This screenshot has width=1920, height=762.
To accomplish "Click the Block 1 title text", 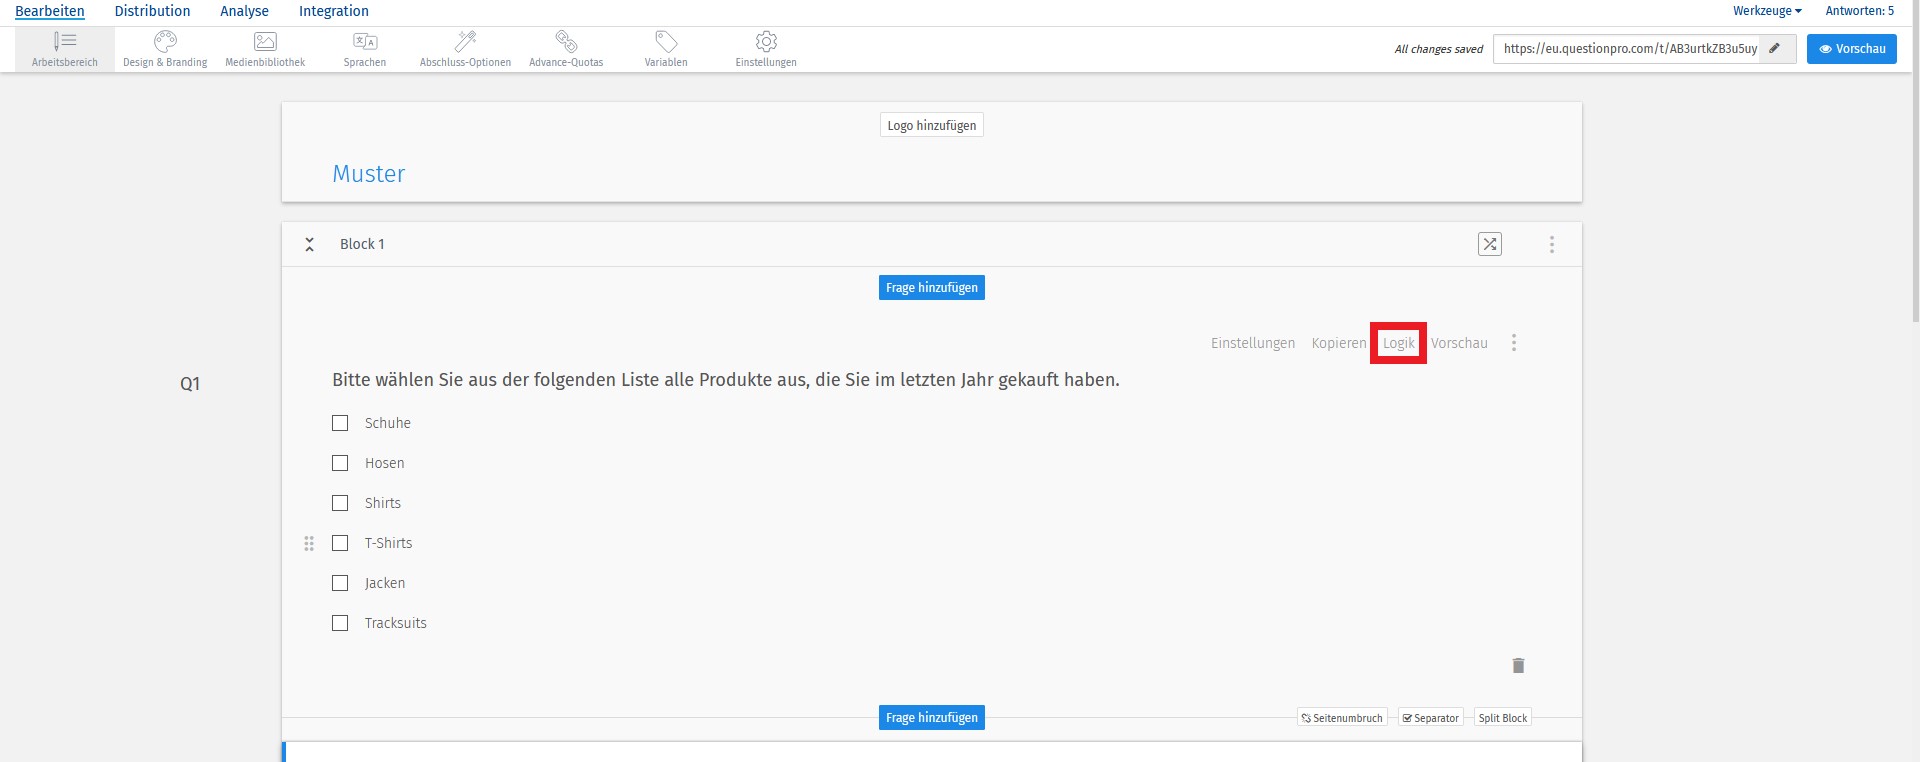I will tap(362, 244).
